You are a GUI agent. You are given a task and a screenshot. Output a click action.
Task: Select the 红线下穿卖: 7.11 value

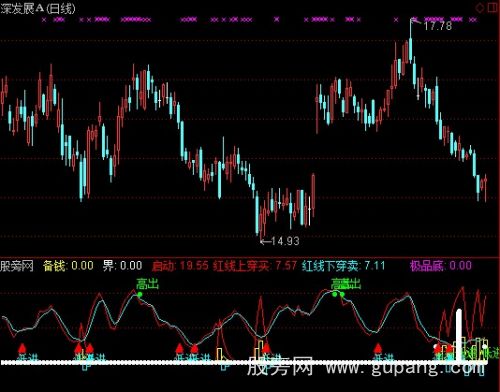tap(343, 266)
